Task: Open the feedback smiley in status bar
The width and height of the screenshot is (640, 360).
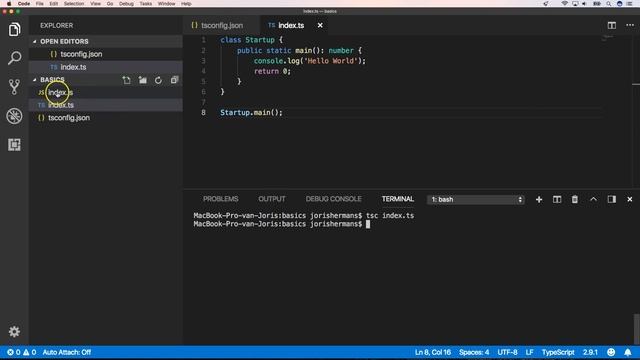Action: pos(611,352)
